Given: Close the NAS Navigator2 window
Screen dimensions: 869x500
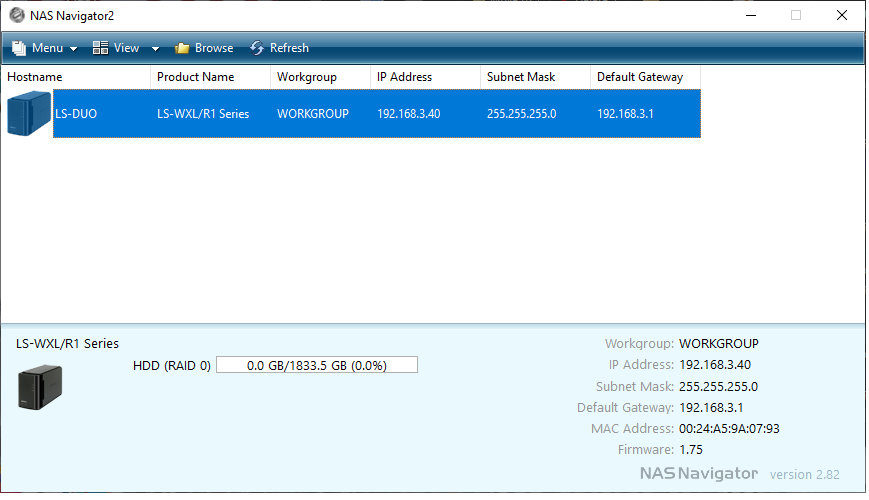Looking at the screenshot, I should [x=842, y=16].
